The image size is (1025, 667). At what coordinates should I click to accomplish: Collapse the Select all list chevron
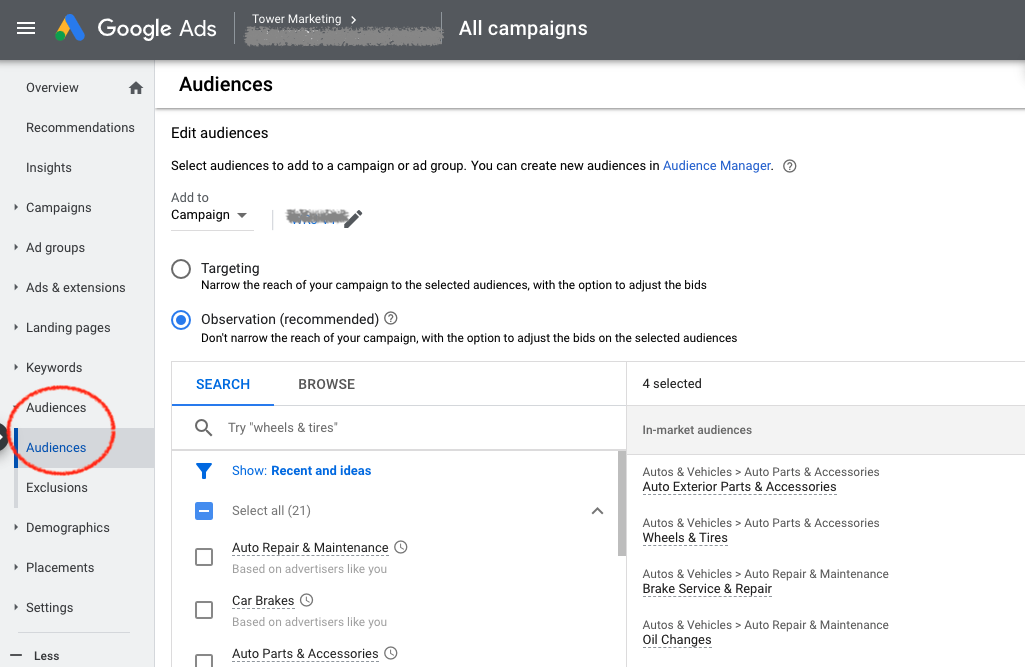click(x=597, y=511)
